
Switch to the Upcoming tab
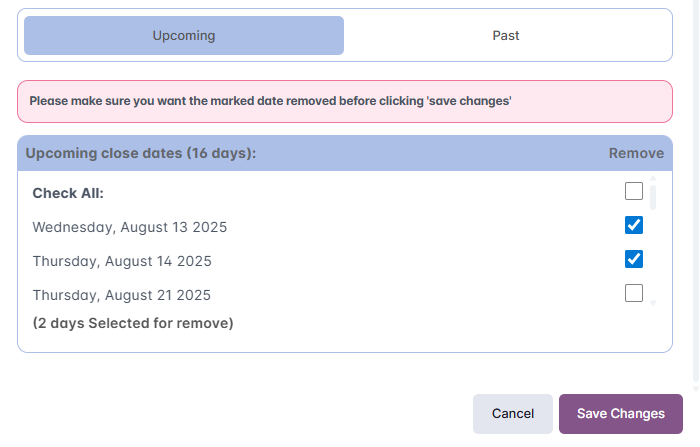[184, 35]
